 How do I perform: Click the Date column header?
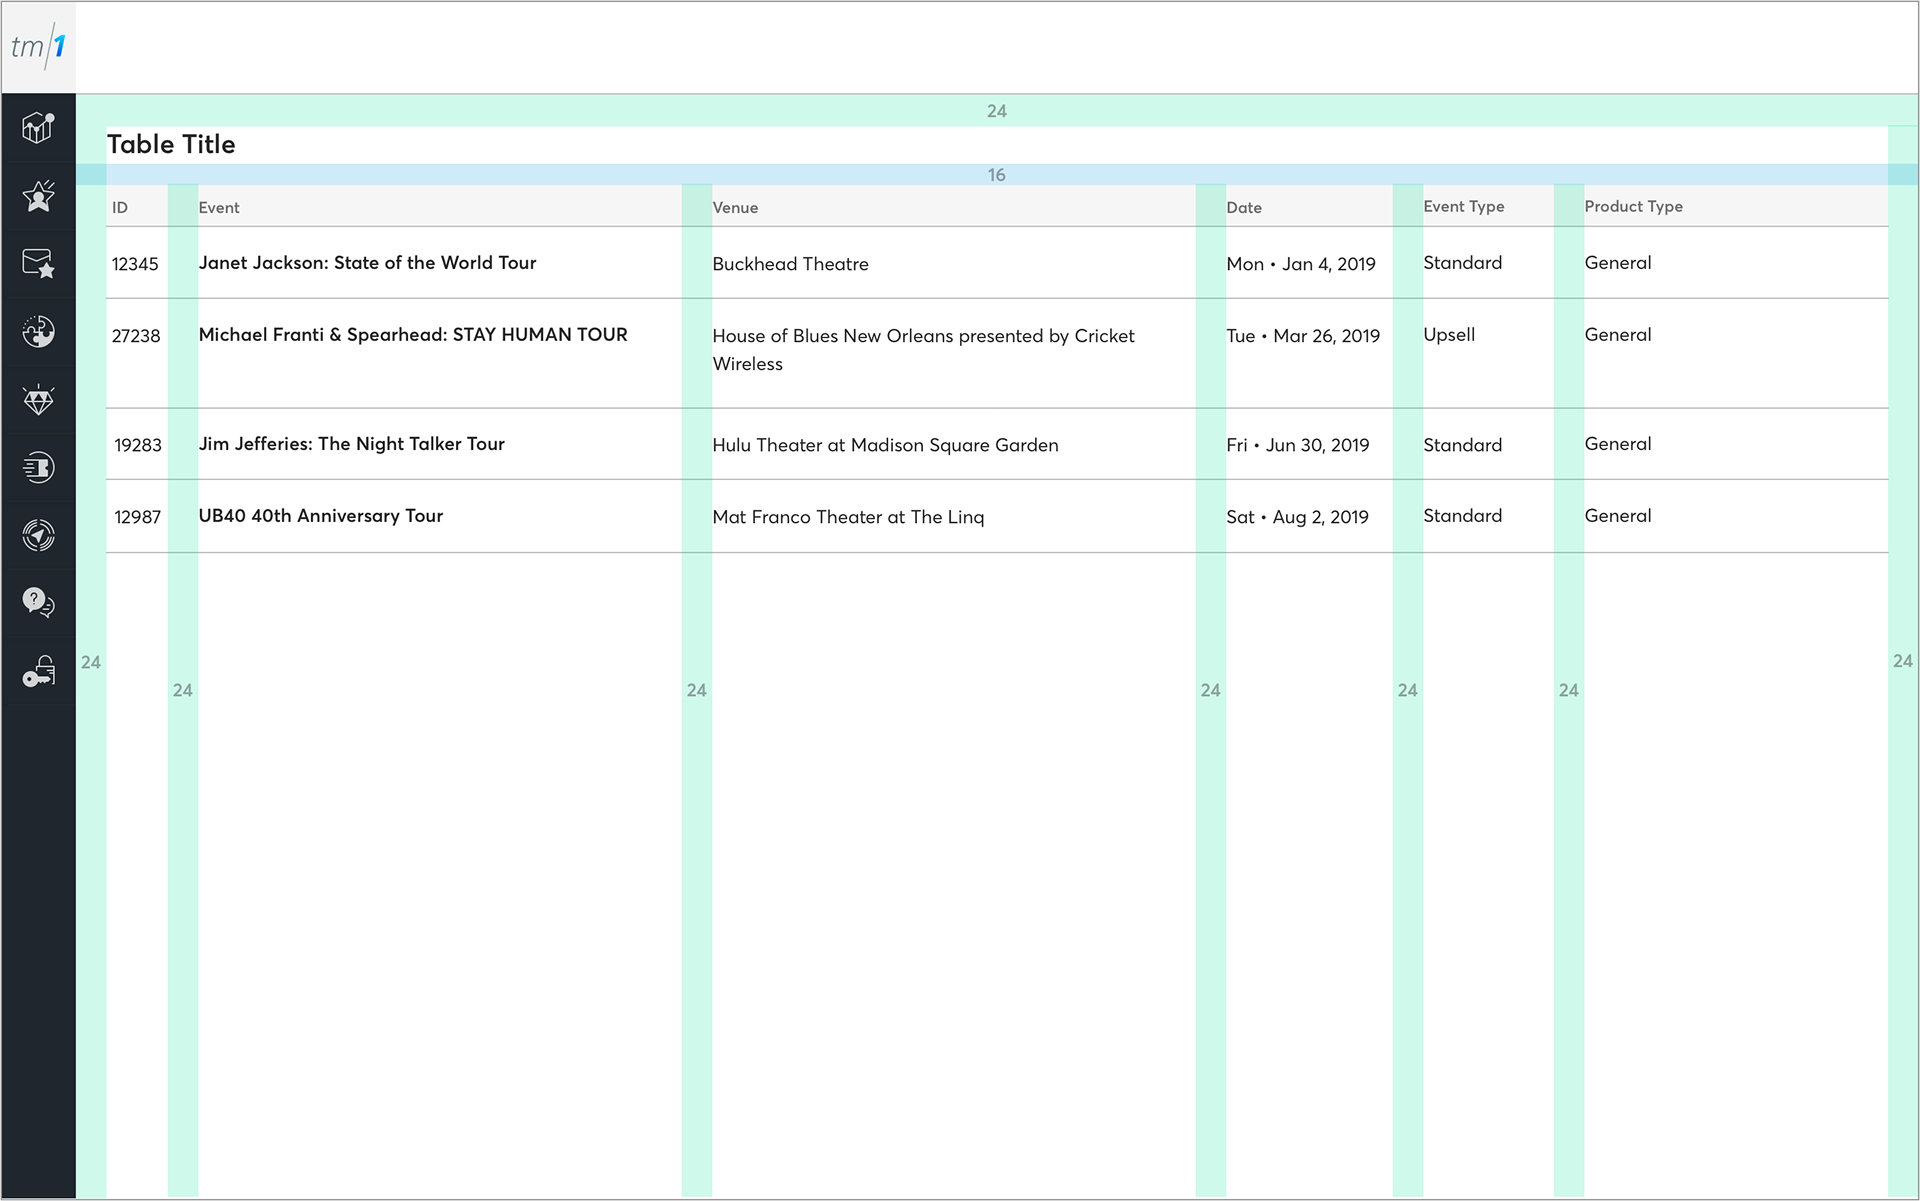click(1244, 208)
